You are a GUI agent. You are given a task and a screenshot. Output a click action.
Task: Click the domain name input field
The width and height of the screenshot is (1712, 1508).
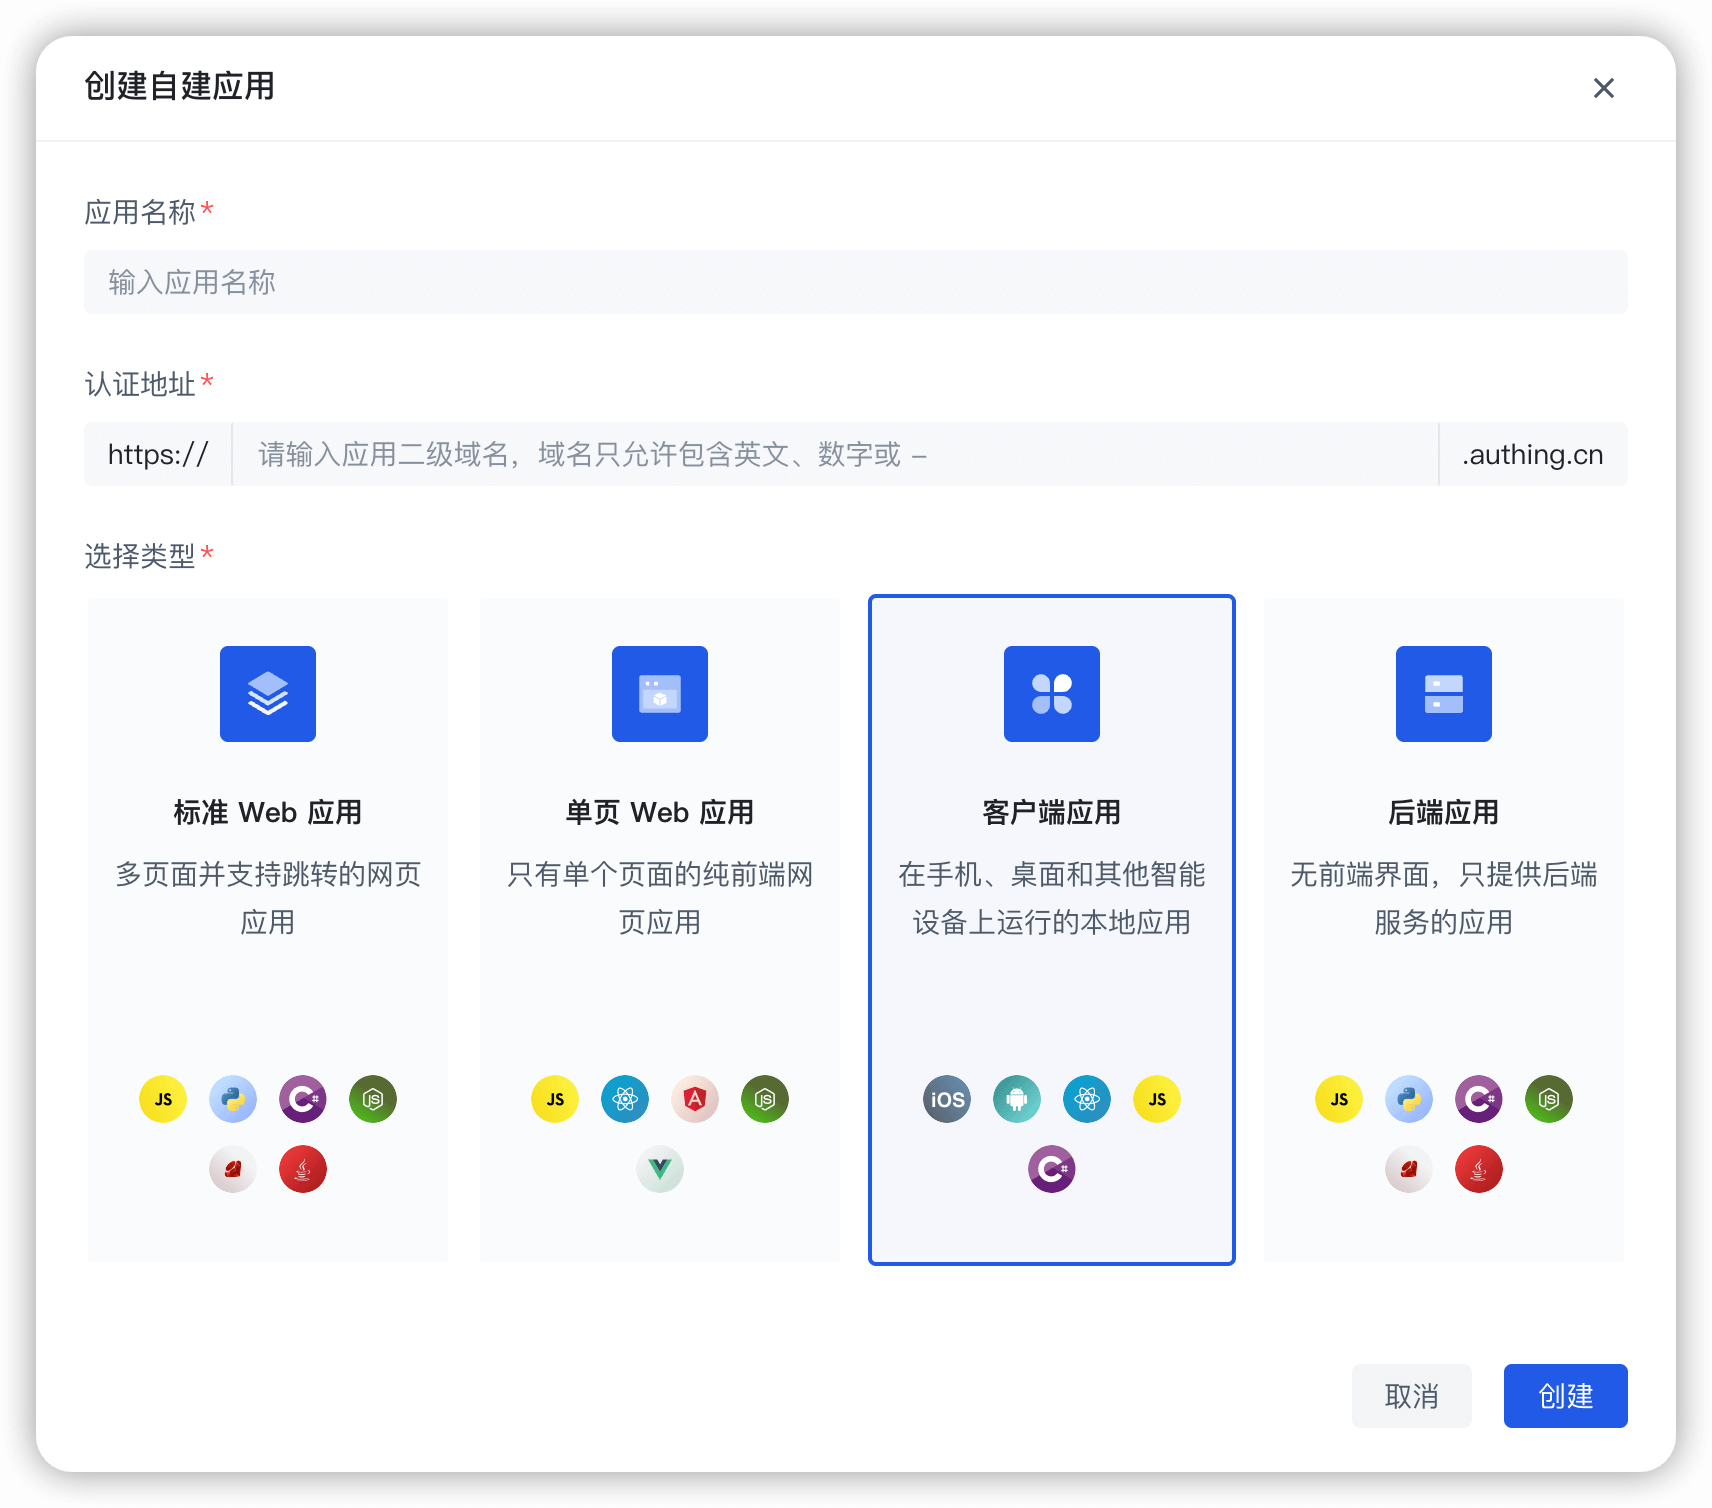tap(835, 454)
